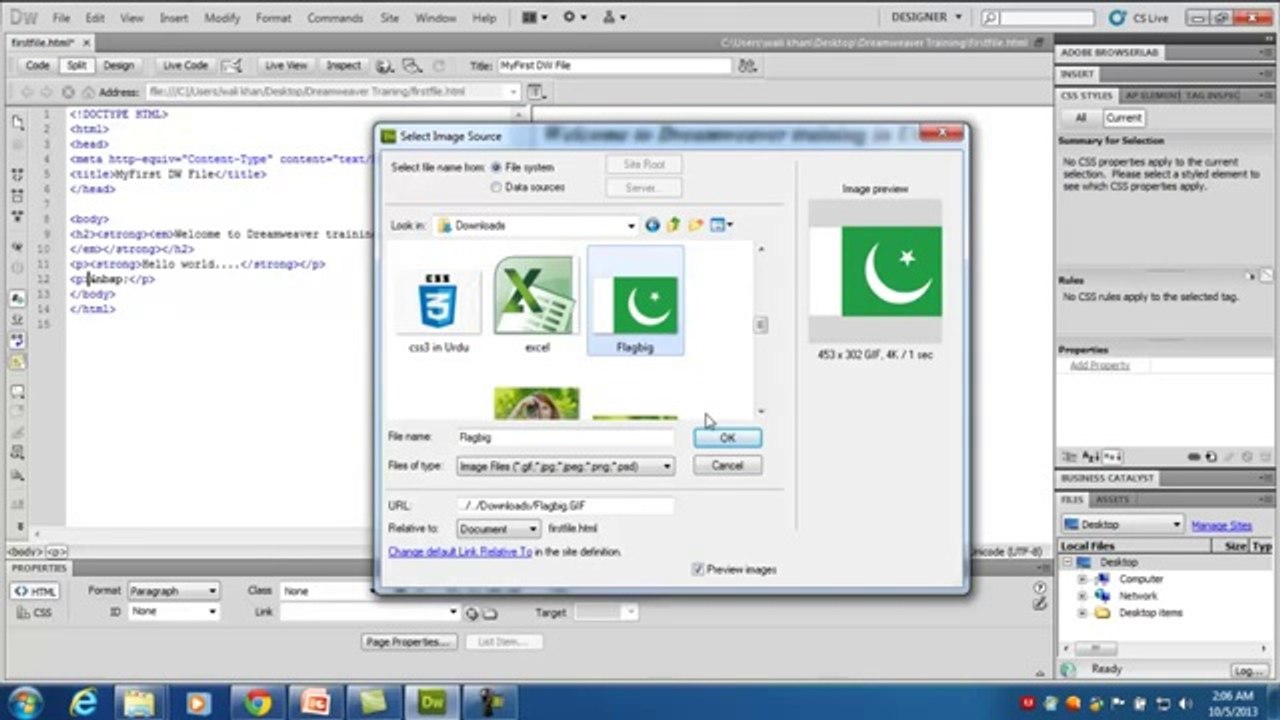
Task: Expand the Computer tree node
Action: (1081, 579)
